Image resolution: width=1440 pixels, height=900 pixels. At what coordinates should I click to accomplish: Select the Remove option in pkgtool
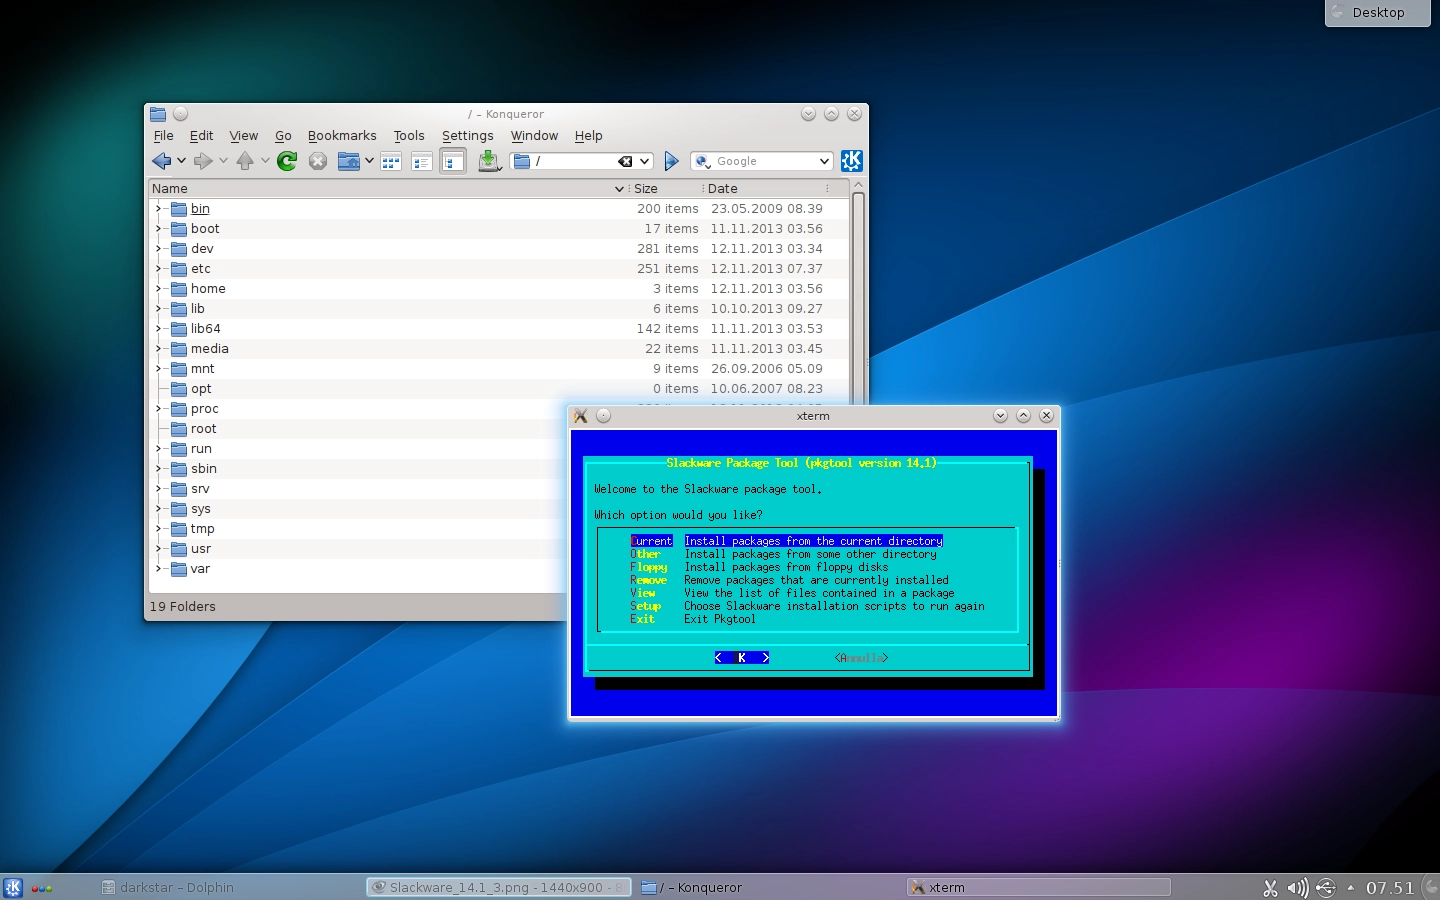tap(648, 580)
